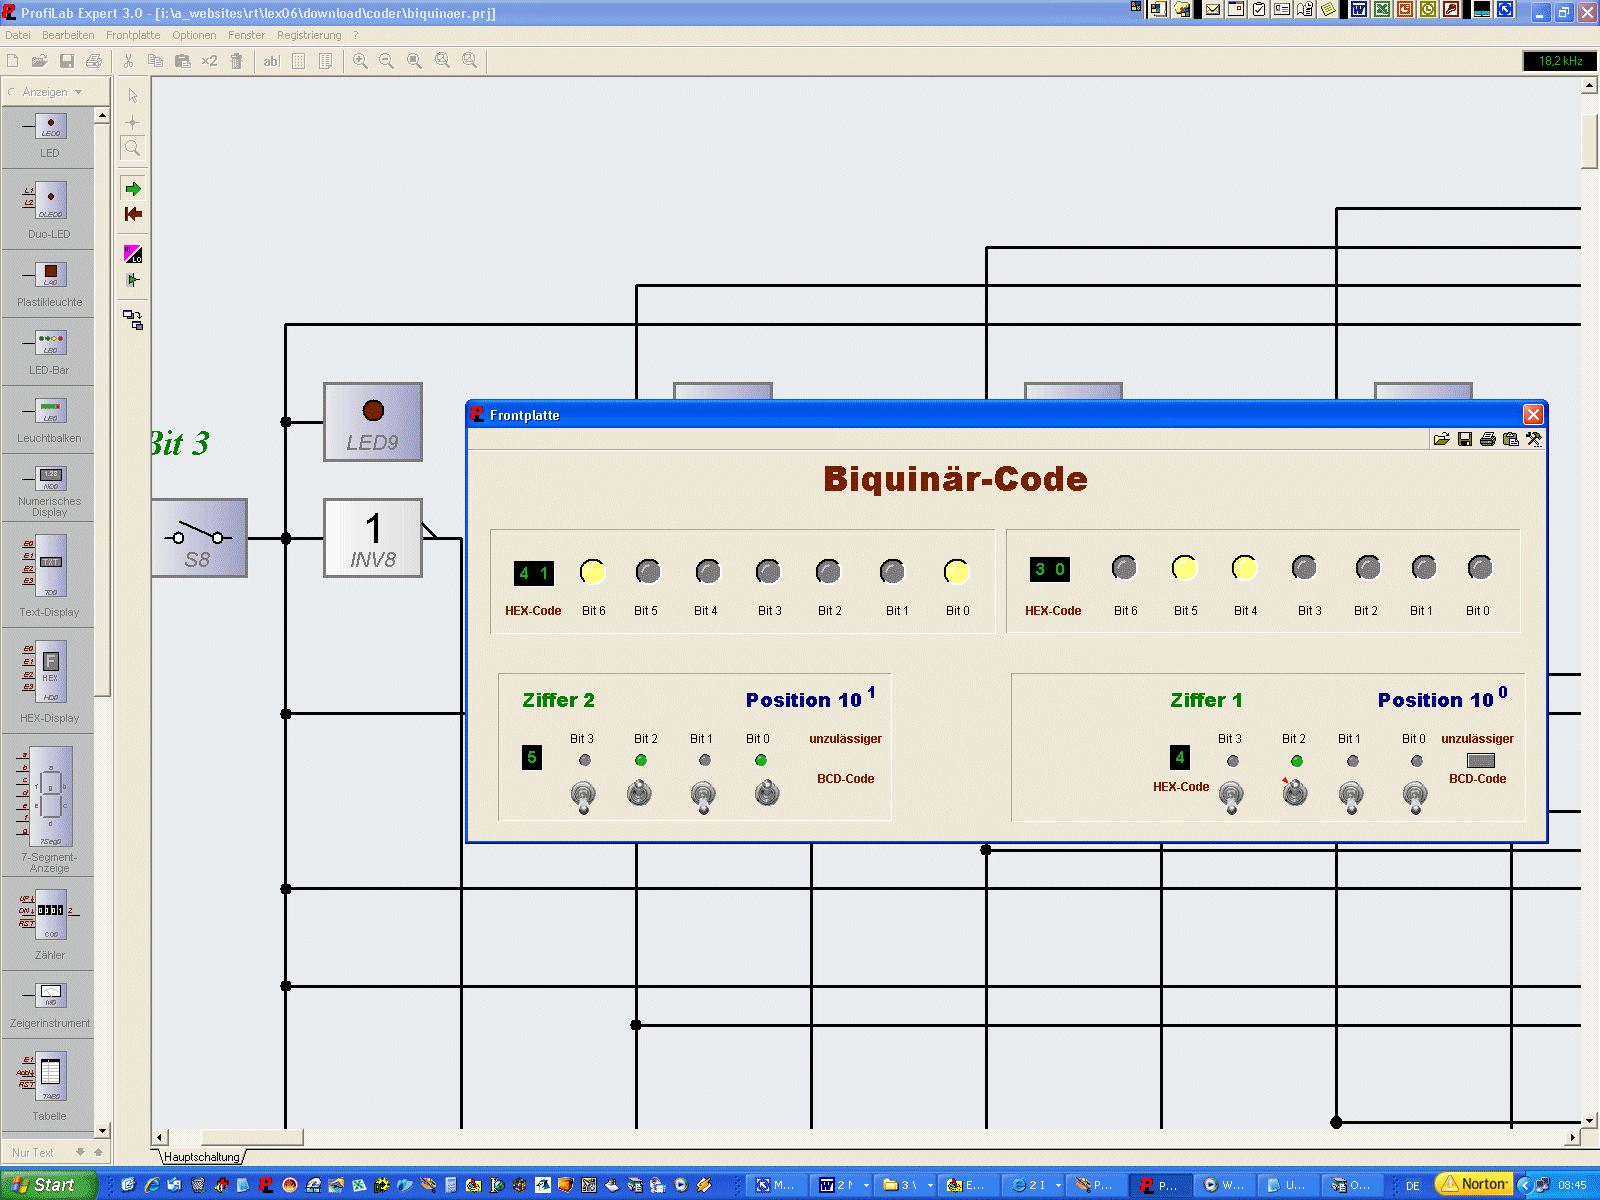Click the horizontal scrollbar left arrow
Screen dimensions: 1600x1200
click(160, 1137)
